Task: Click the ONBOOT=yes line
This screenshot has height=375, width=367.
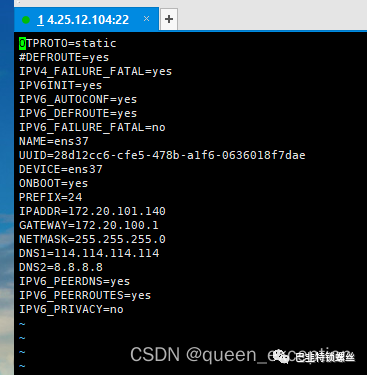Action: tap(53, 183)
